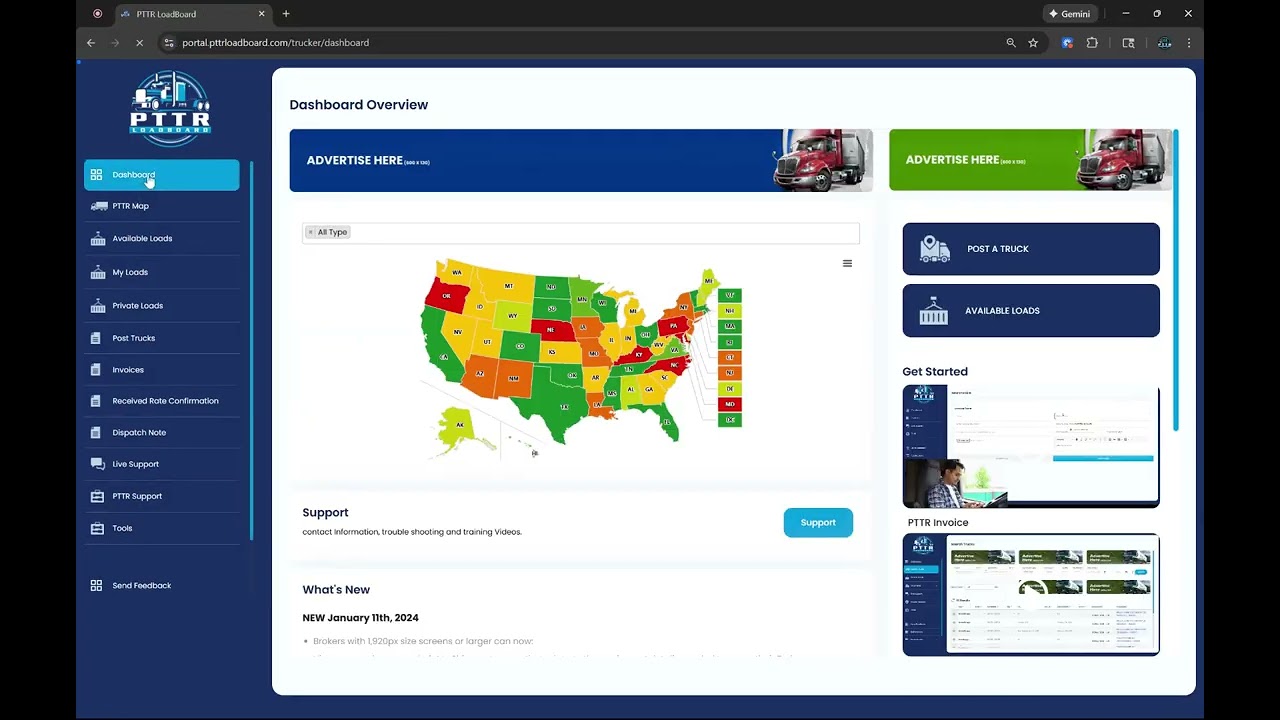Select Texas on the map
Screen dimensions: 1280x720
[x=563, y=407]
